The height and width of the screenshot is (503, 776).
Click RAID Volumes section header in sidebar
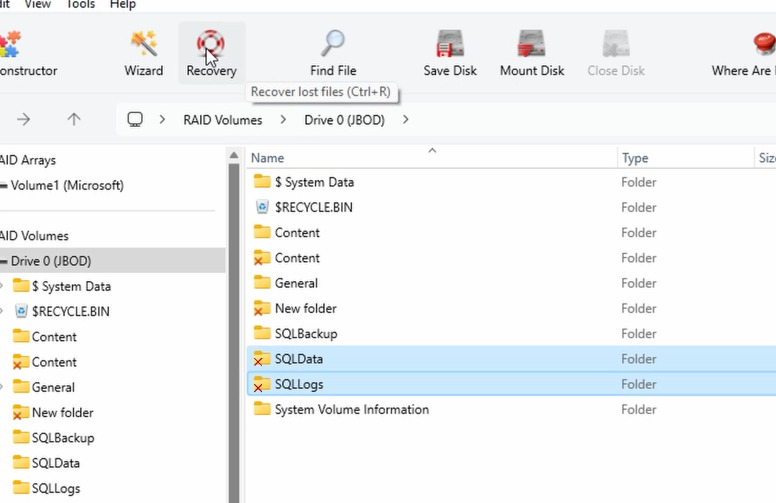point(34,236)
